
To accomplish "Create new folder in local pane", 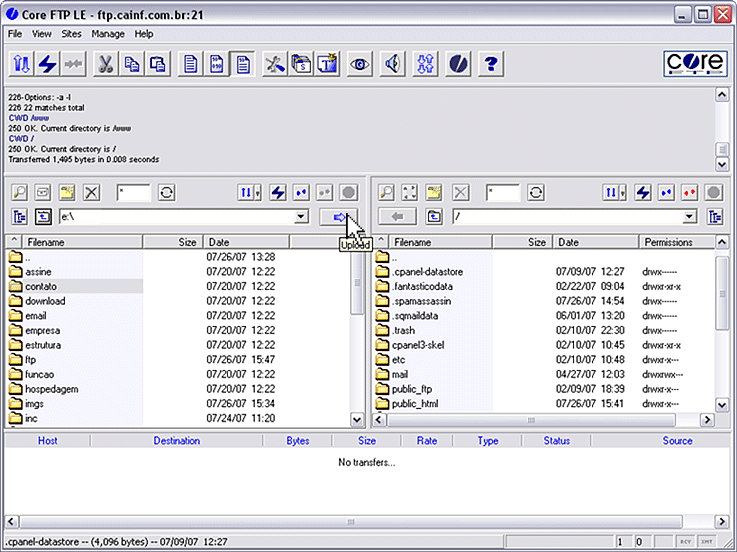I will [x=67, y=192].
